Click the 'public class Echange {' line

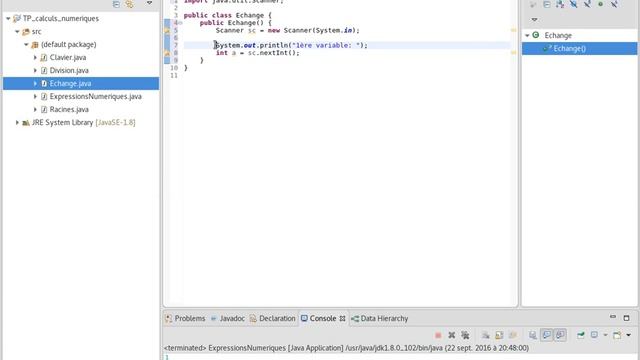pyautogui.click(x=227, y=15)
